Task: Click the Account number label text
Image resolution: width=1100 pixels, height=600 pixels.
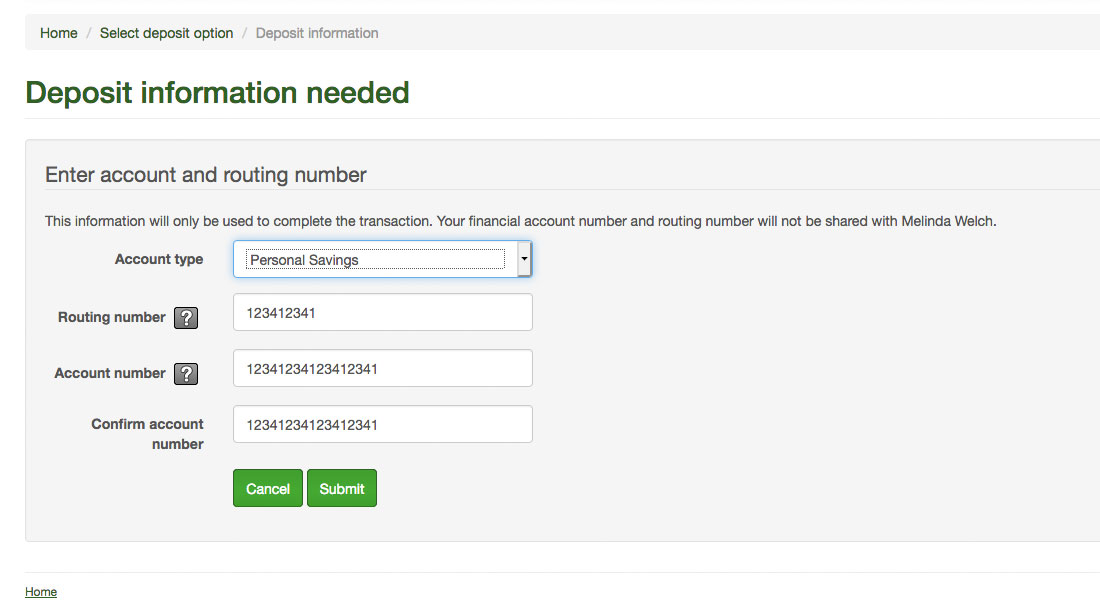Action: [x=110, y=373]
